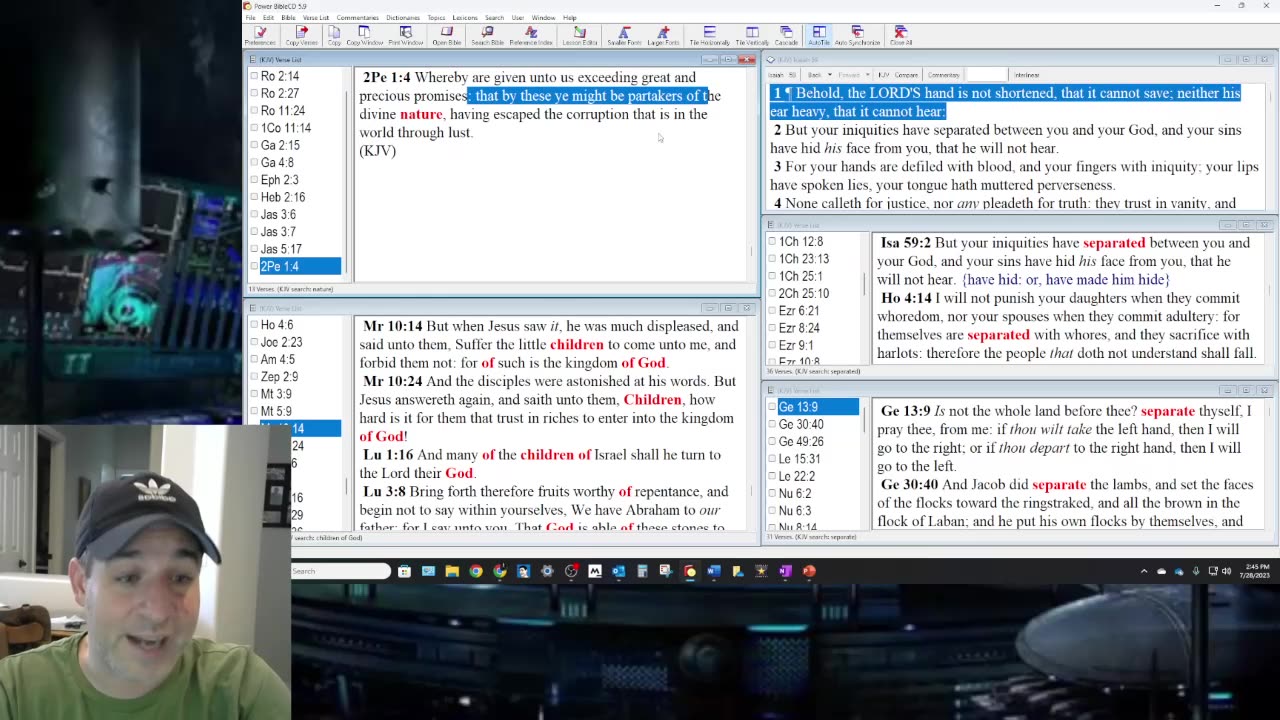This screenshot has height=720, width=1280.
Task: Open the File menu
Action: (251, 18)
